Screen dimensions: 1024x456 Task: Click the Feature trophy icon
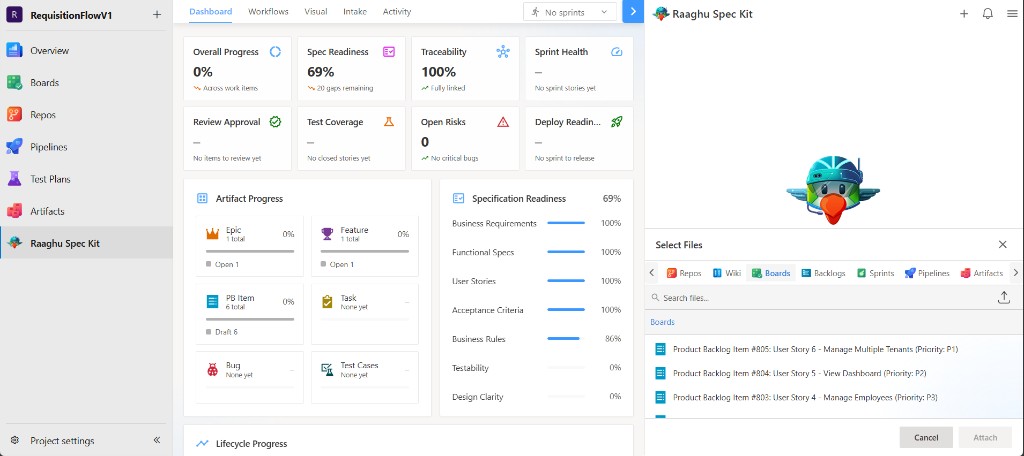(327, 233)
